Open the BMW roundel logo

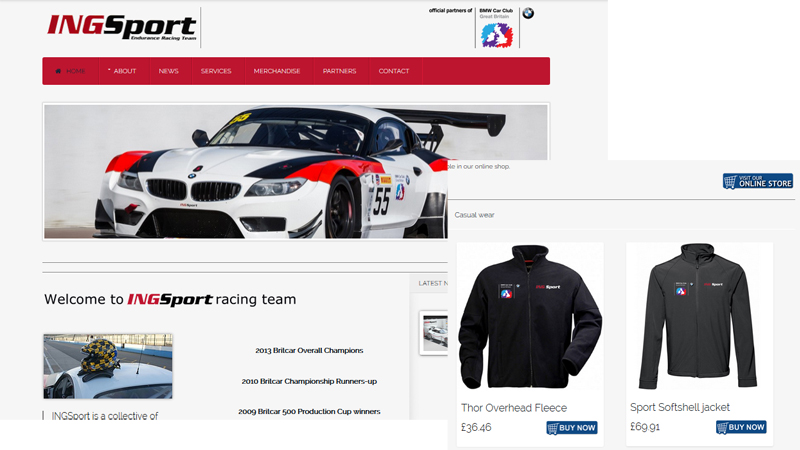[528, 13]
